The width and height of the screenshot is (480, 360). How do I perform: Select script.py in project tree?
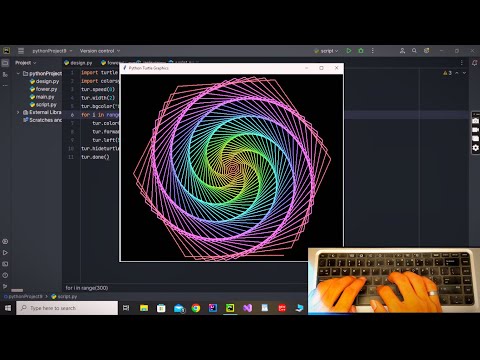(x=43, y=105)
